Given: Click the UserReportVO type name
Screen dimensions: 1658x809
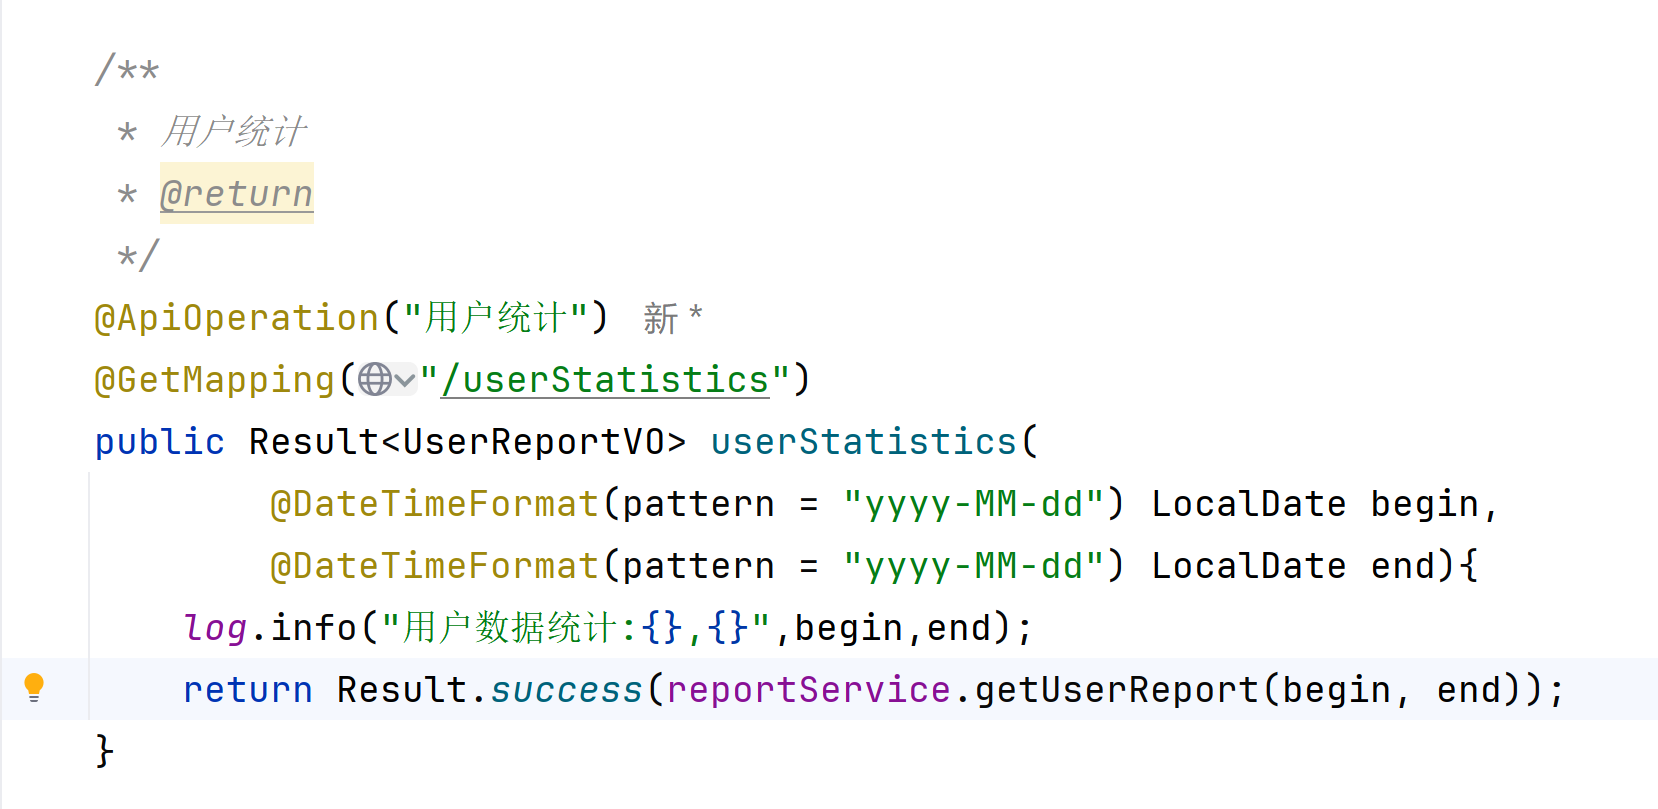Looking at the screenshot, I should point(534,442).
